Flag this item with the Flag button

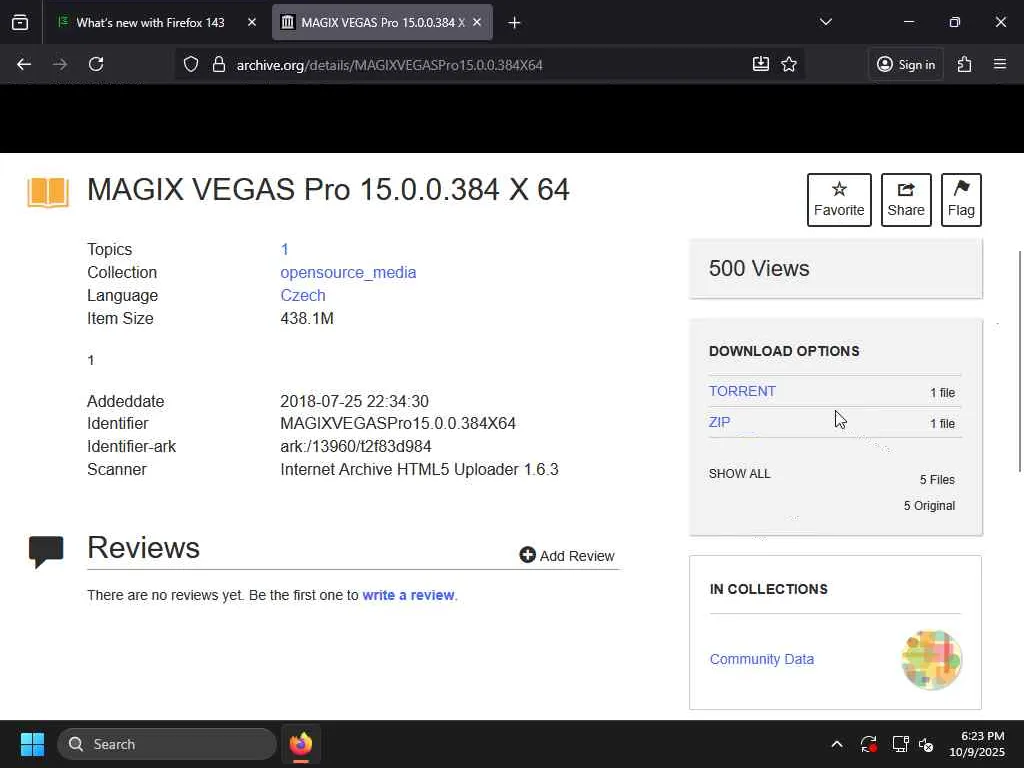point(961,200)
